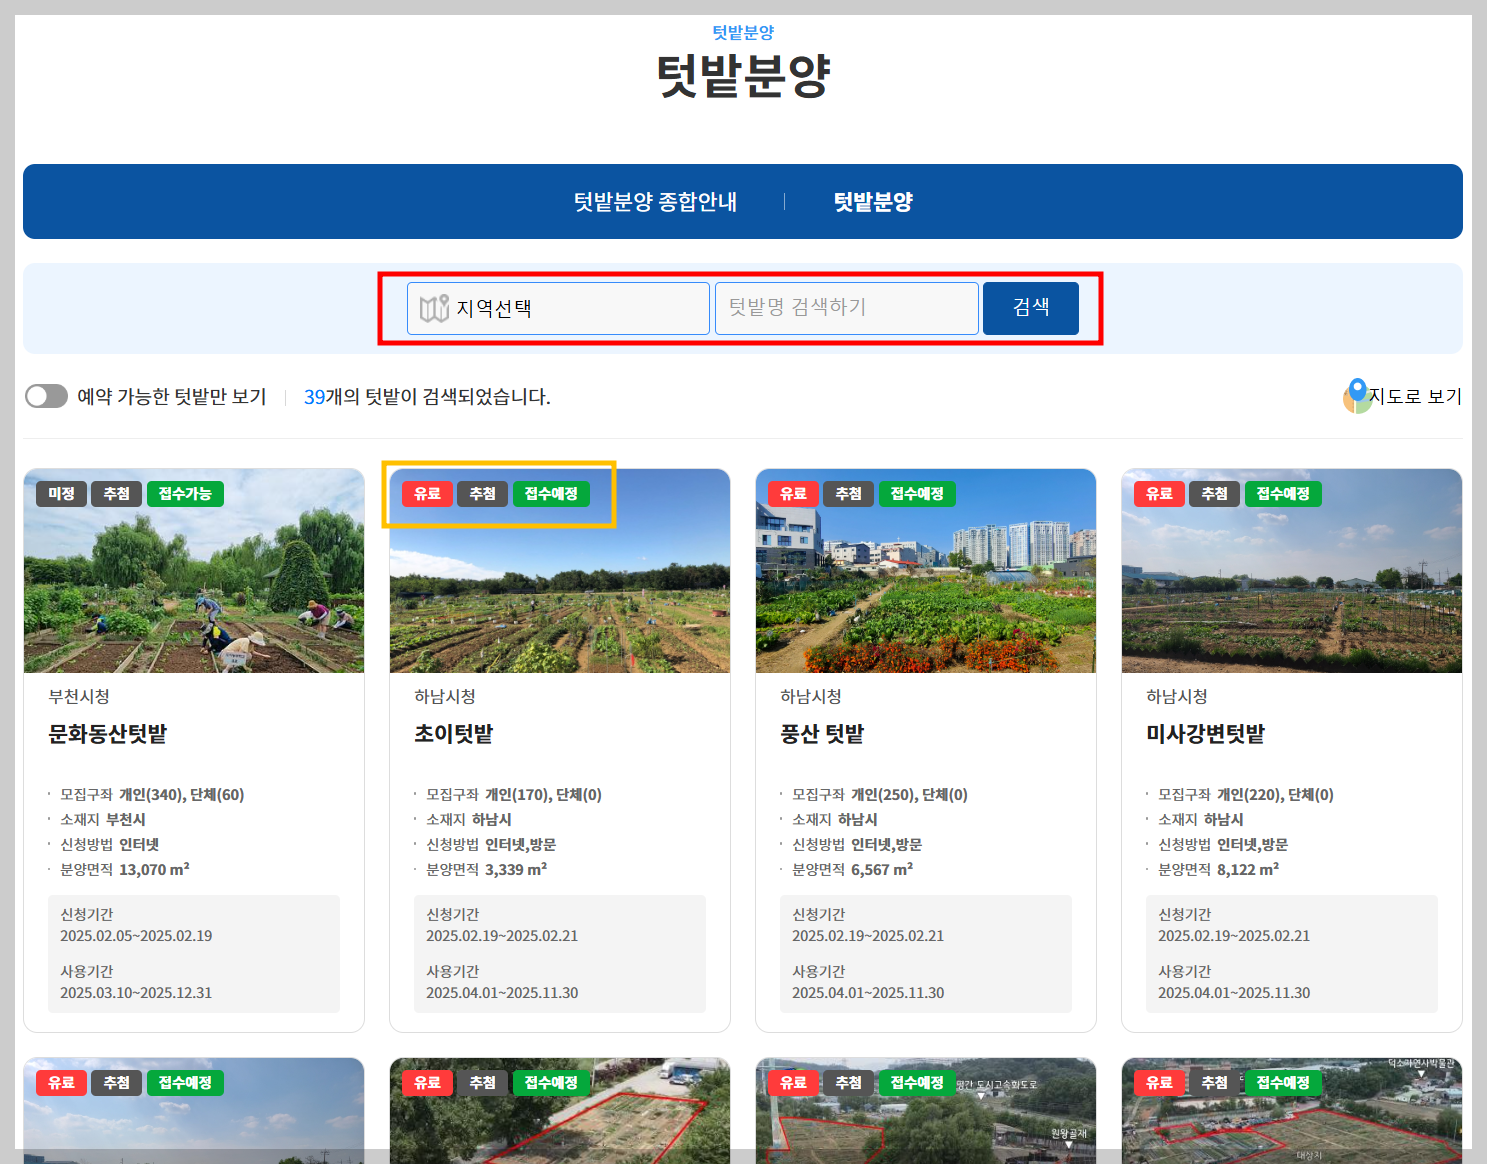Click 하남시청 label above 미사강변텃밭
The height and width of the screenshot is (1164, 1487).
pyautogui.click(x=1177, y=696)
